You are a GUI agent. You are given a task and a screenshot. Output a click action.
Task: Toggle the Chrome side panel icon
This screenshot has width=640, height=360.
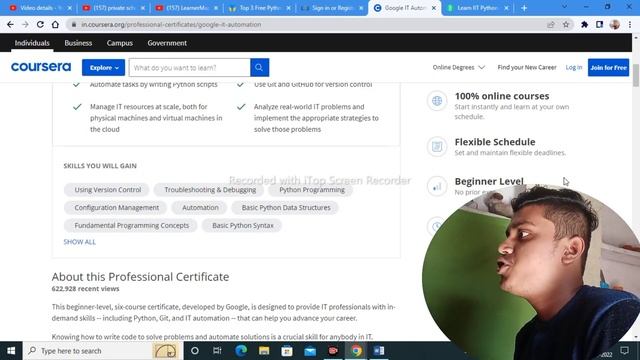pos(599,24)
